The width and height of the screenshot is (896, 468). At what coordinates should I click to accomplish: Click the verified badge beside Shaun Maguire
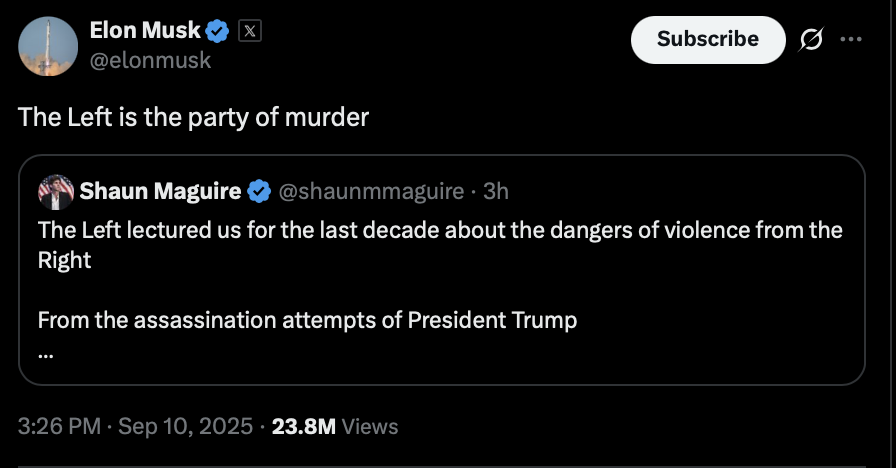(x=258, y=190)
